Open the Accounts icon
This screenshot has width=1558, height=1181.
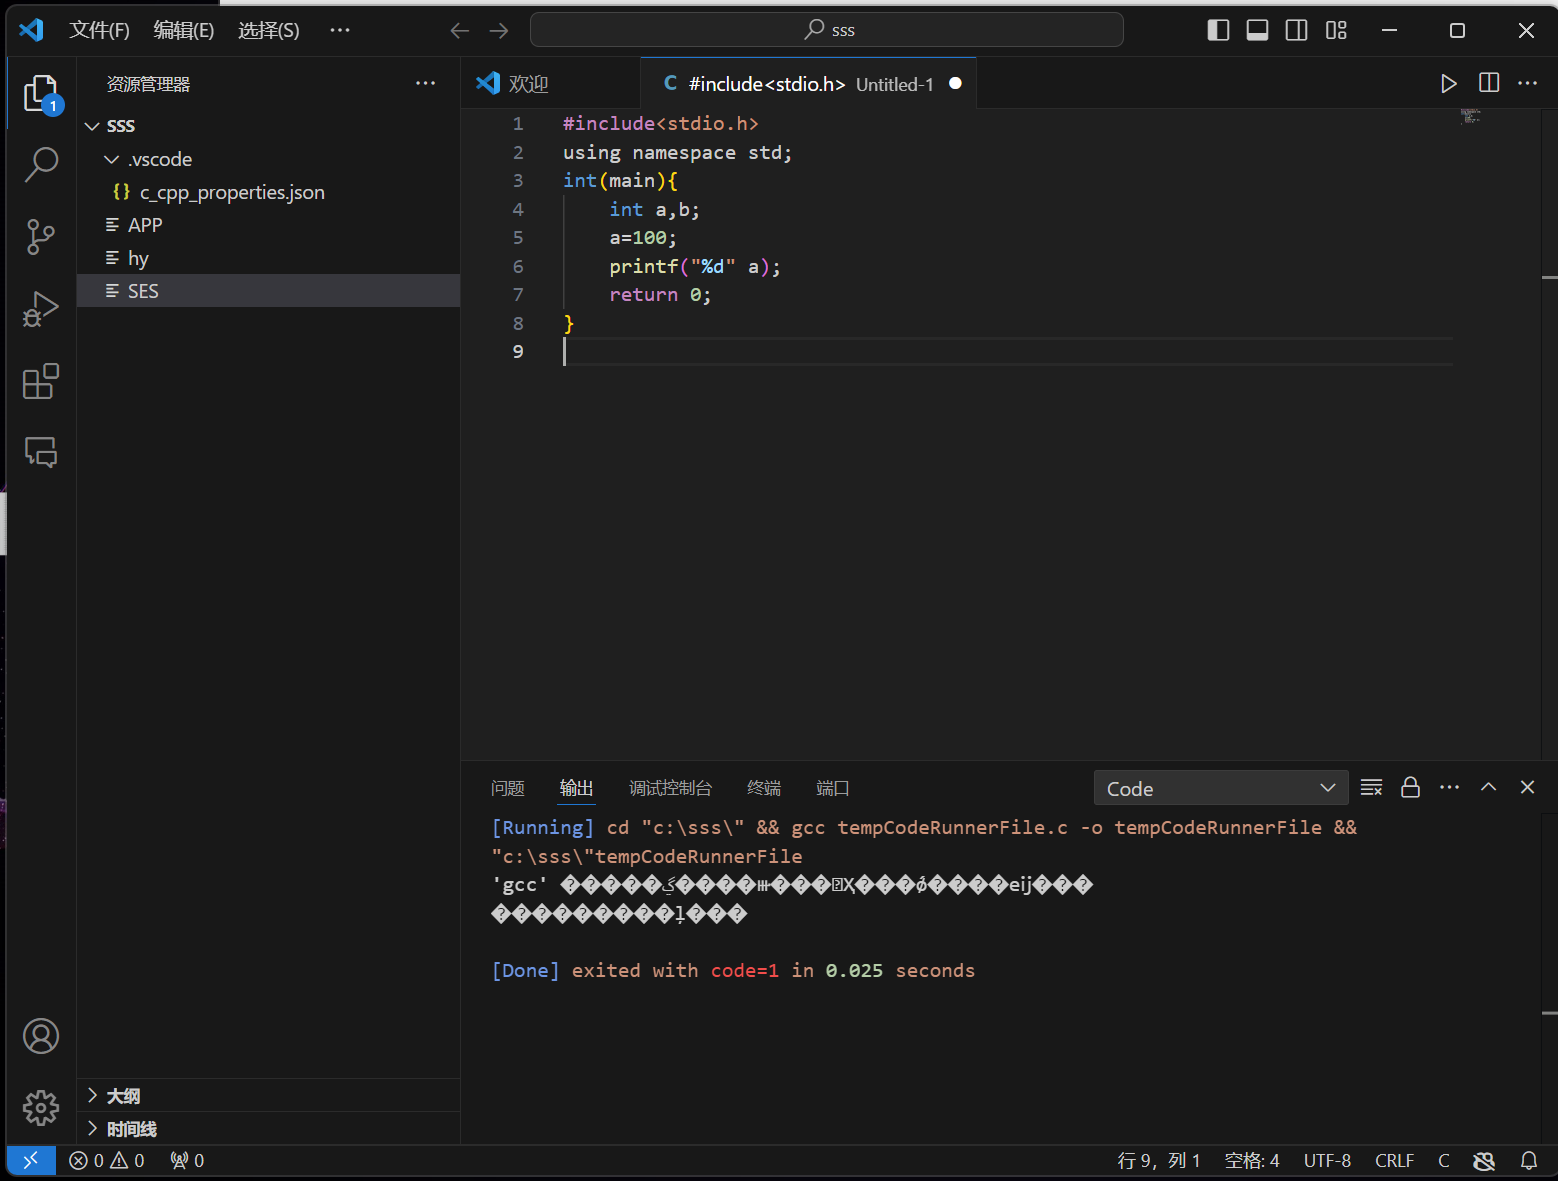click(41, 1036)
